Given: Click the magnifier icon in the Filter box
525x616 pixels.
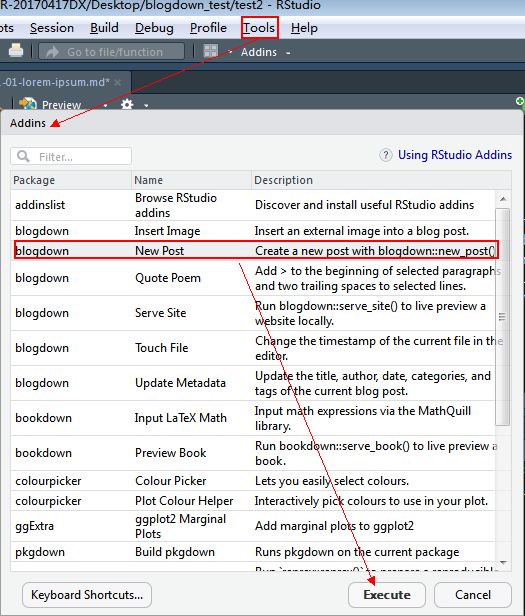Looking at the screenshot, I should click(x=23, y=156).
